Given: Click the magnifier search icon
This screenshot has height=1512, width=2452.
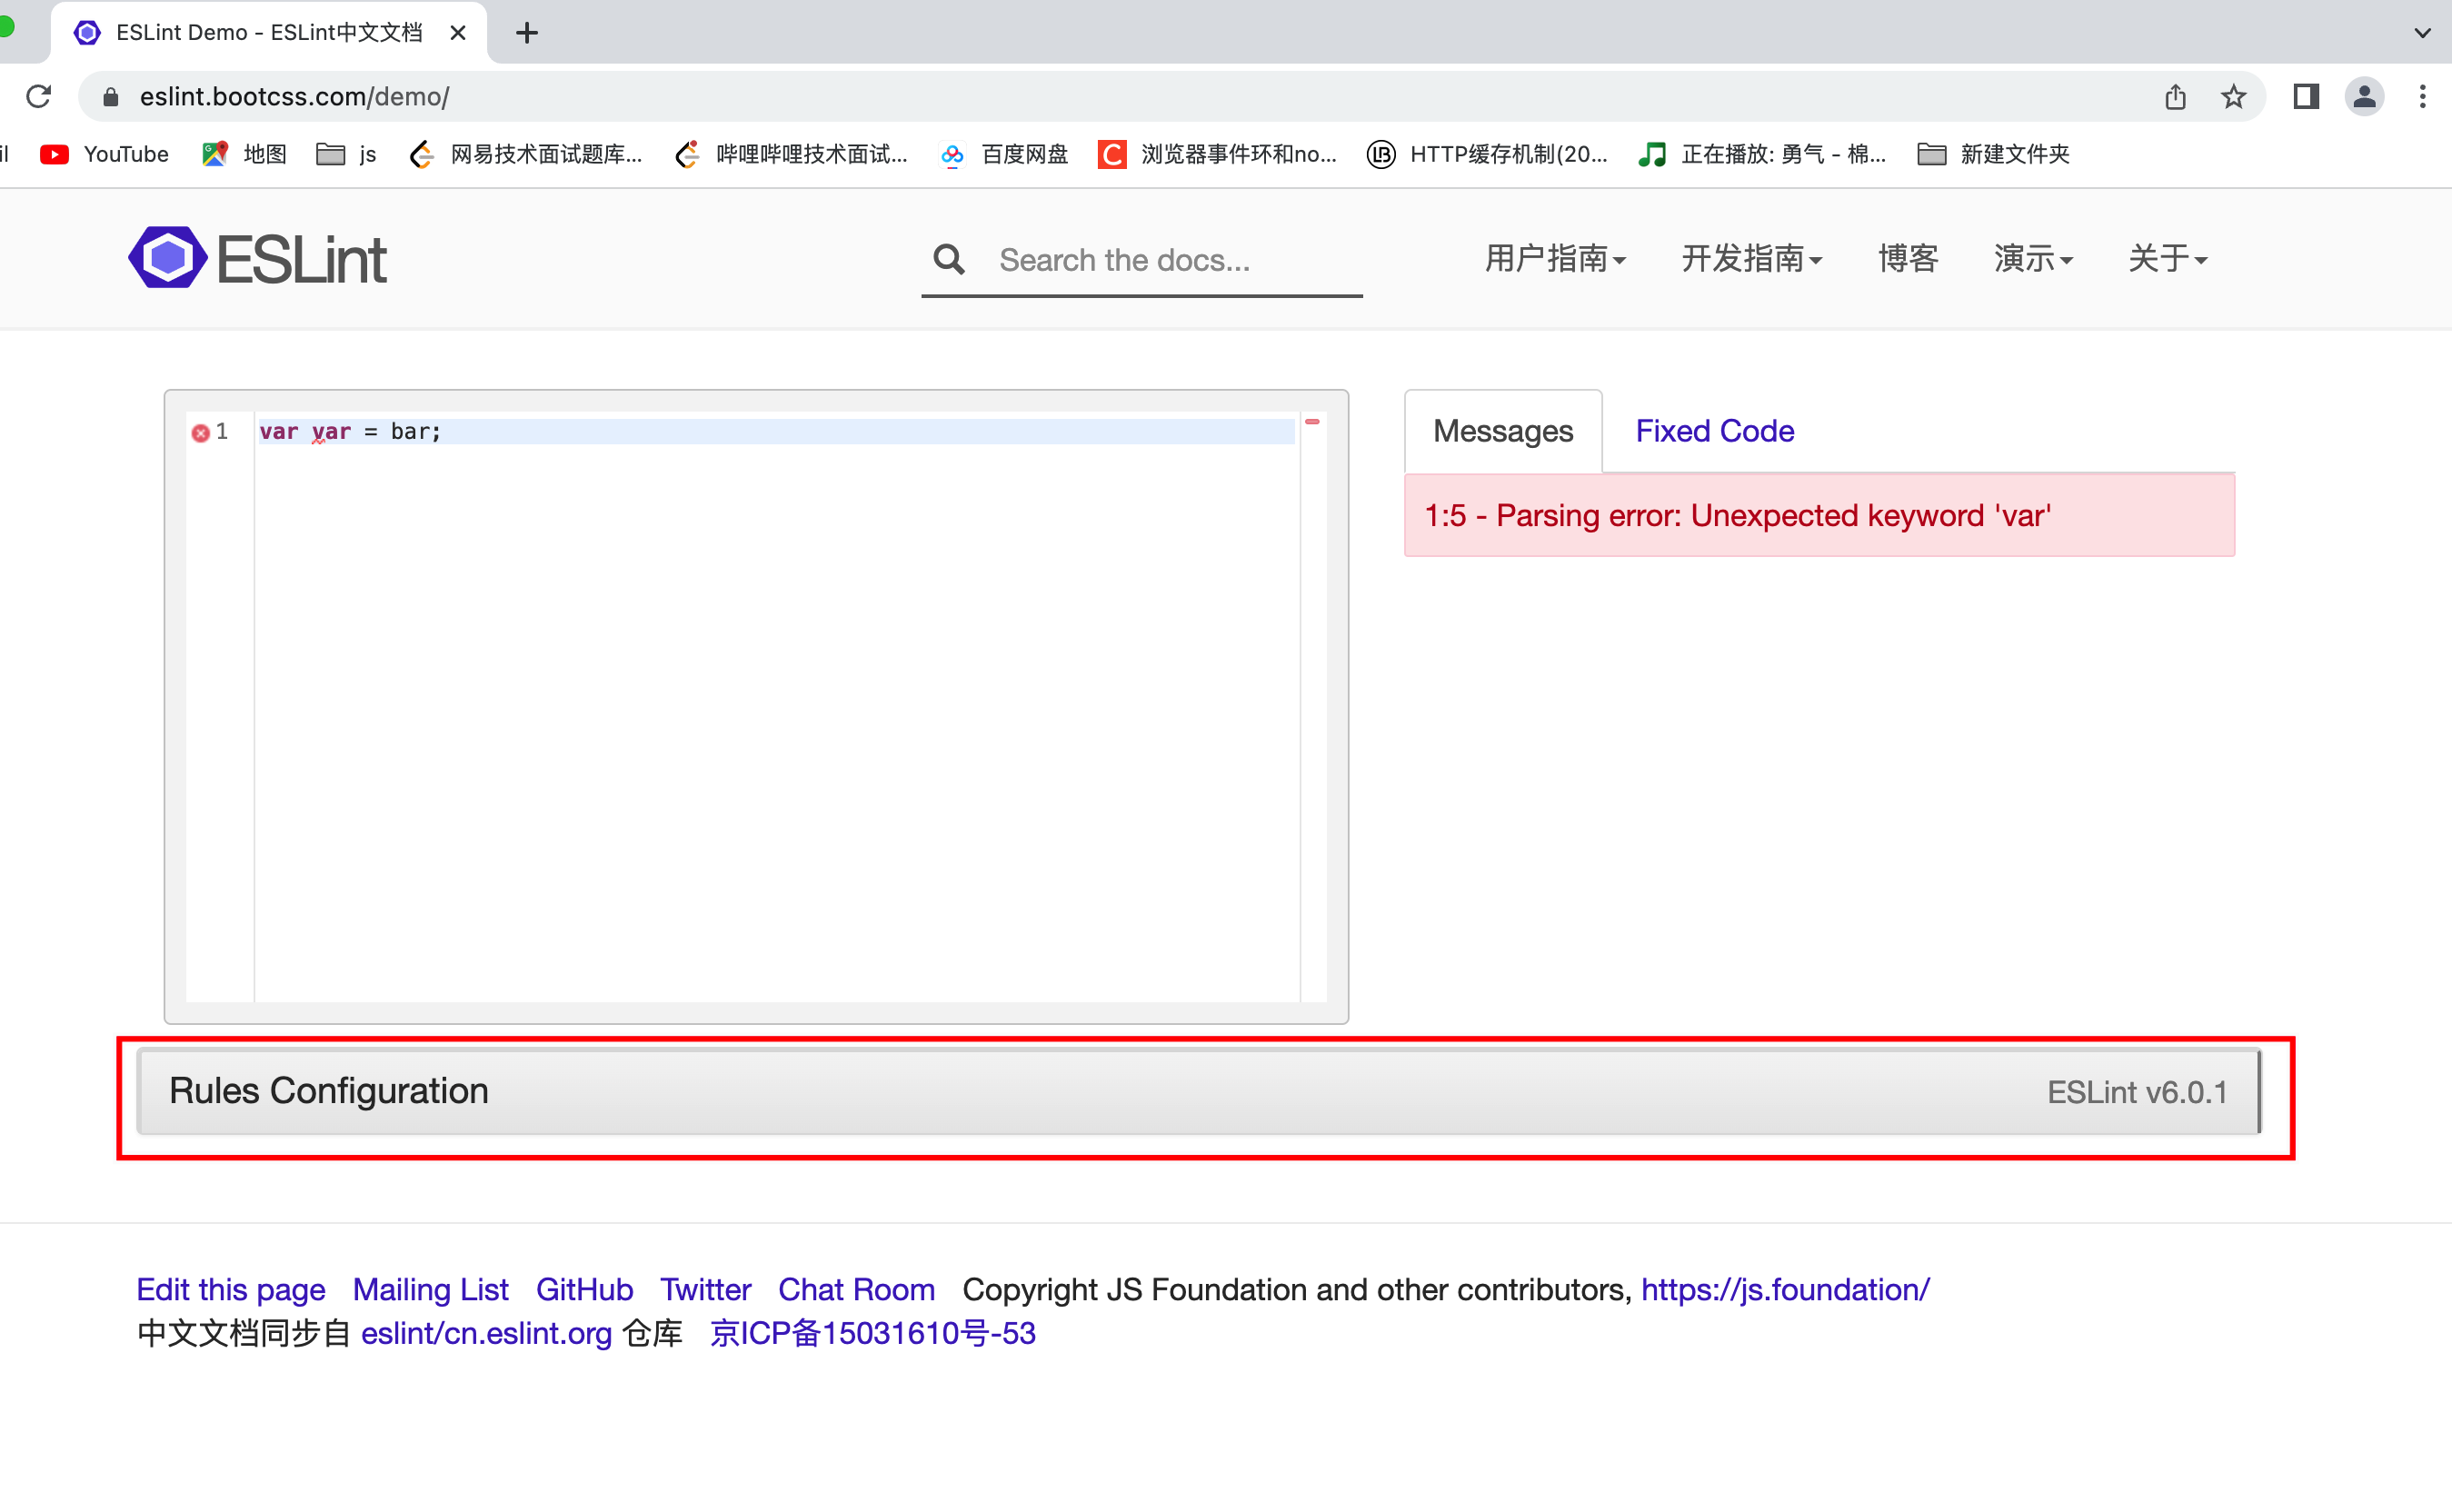Looking at the screenshot, I should pos(948,260).
